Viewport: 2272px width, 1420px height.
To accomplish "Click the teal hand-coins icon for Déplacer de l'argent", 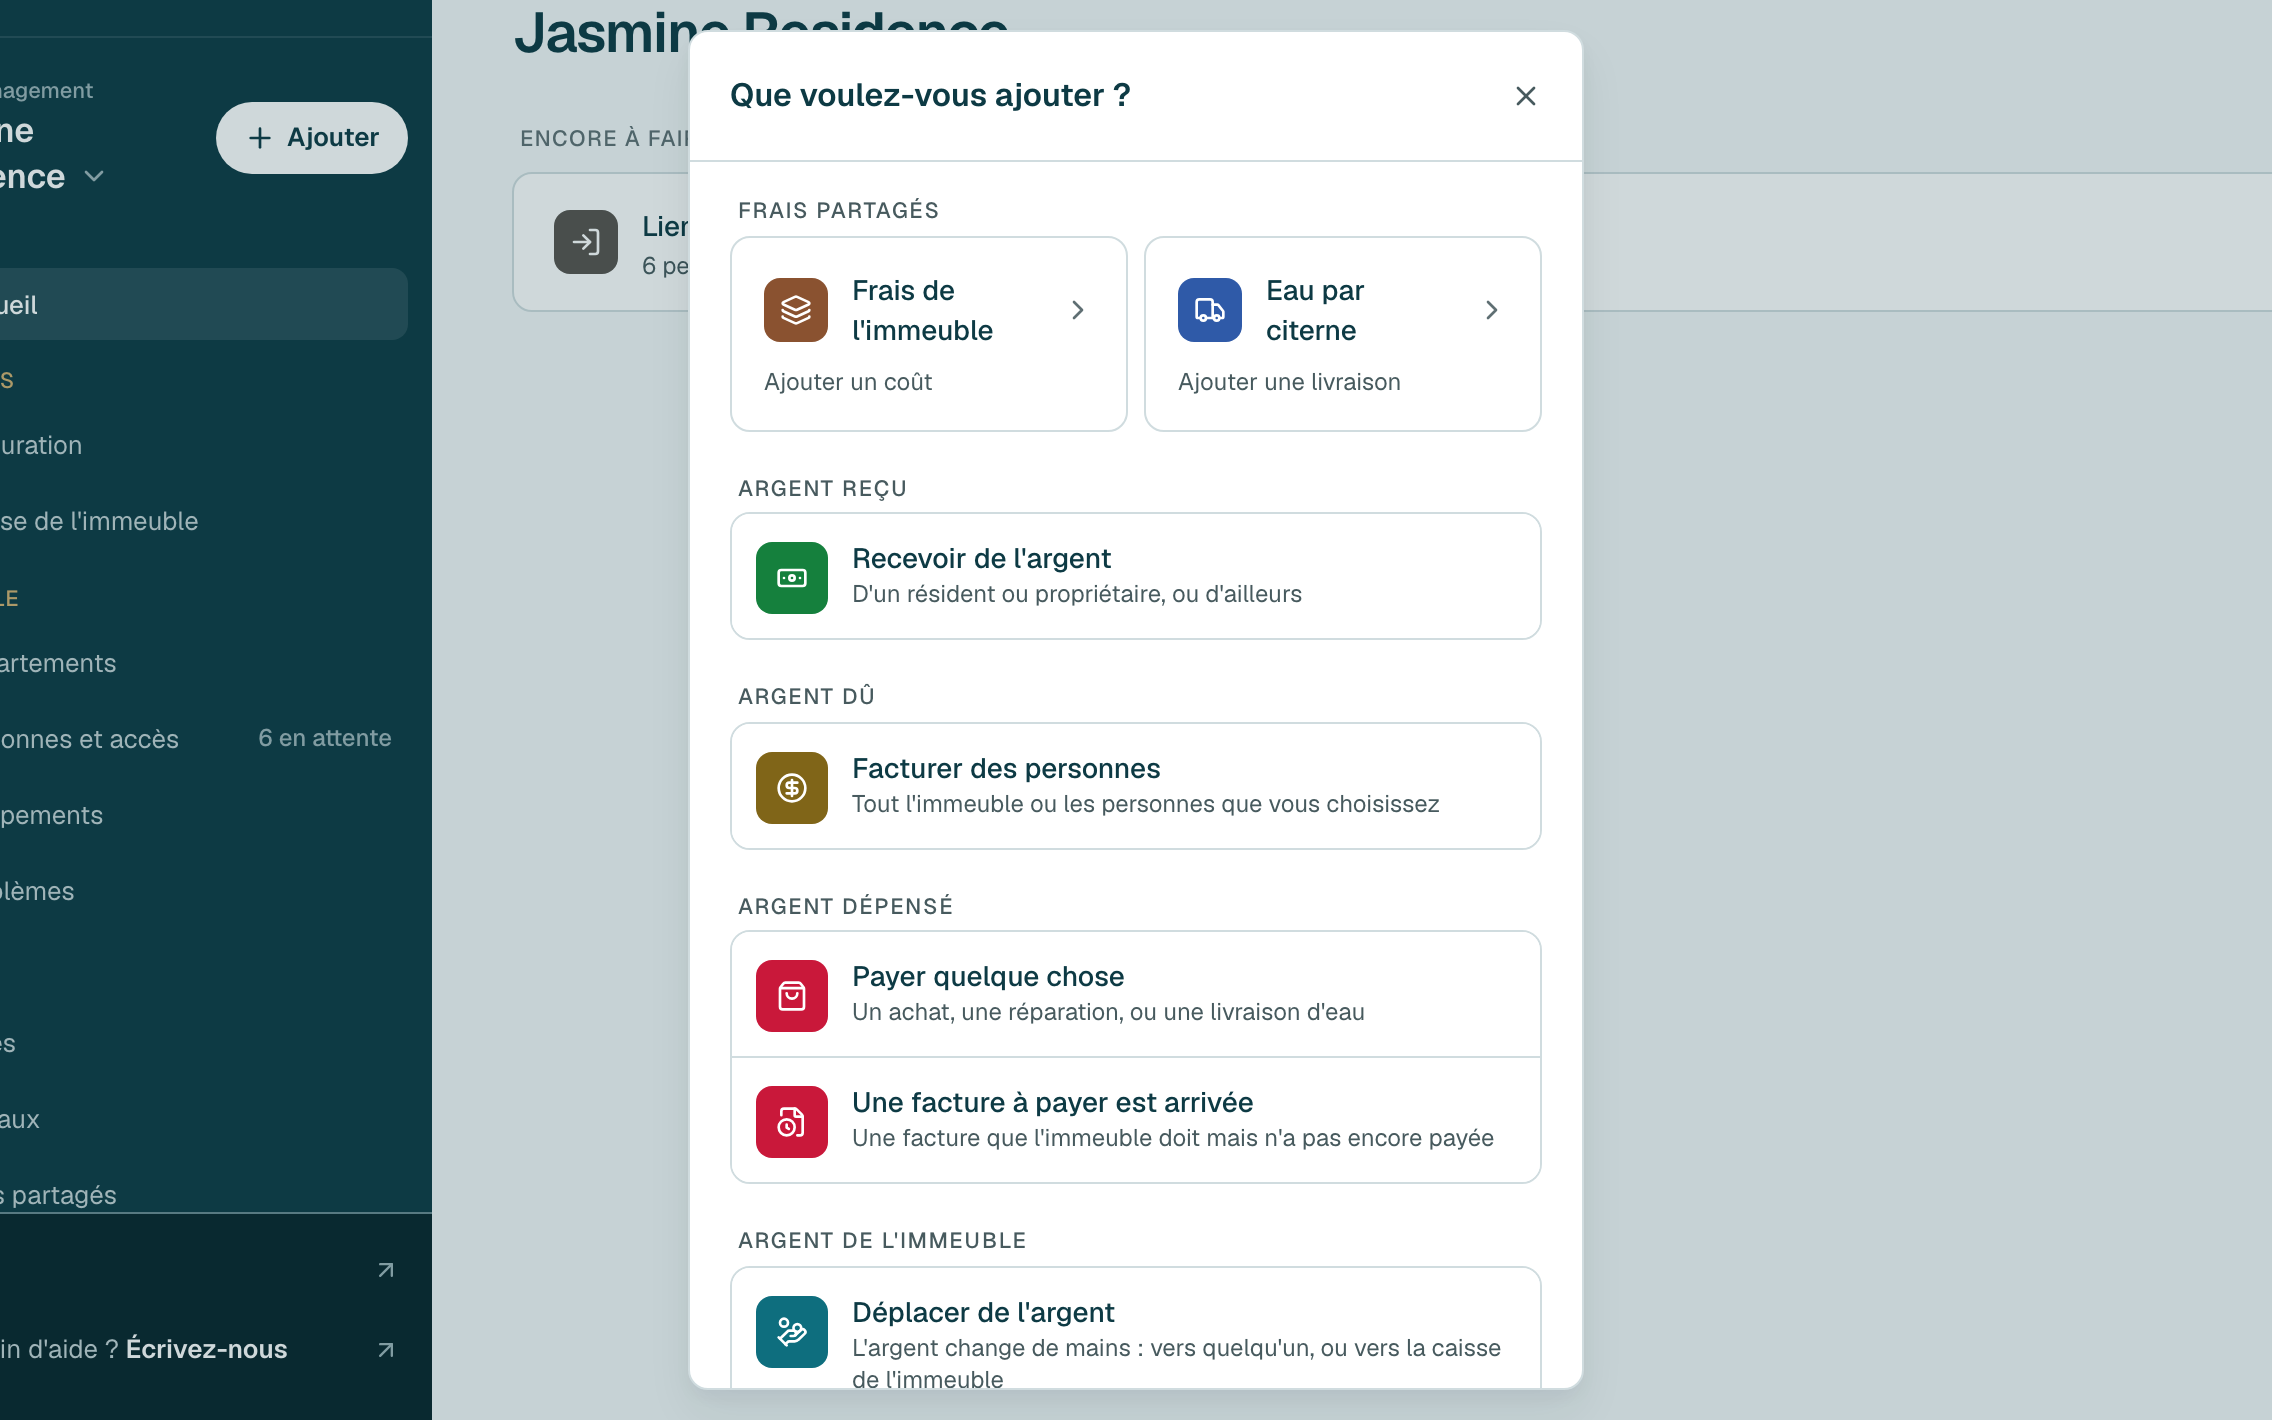I will [791, 1332].
